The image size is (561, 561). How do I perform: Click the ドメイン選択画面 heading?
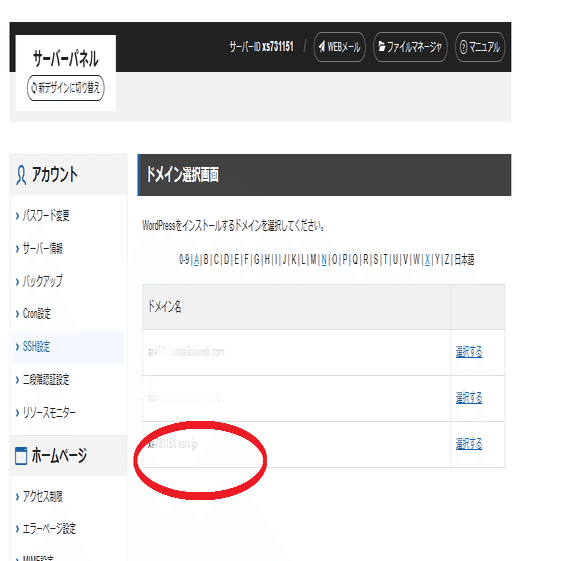182,175
